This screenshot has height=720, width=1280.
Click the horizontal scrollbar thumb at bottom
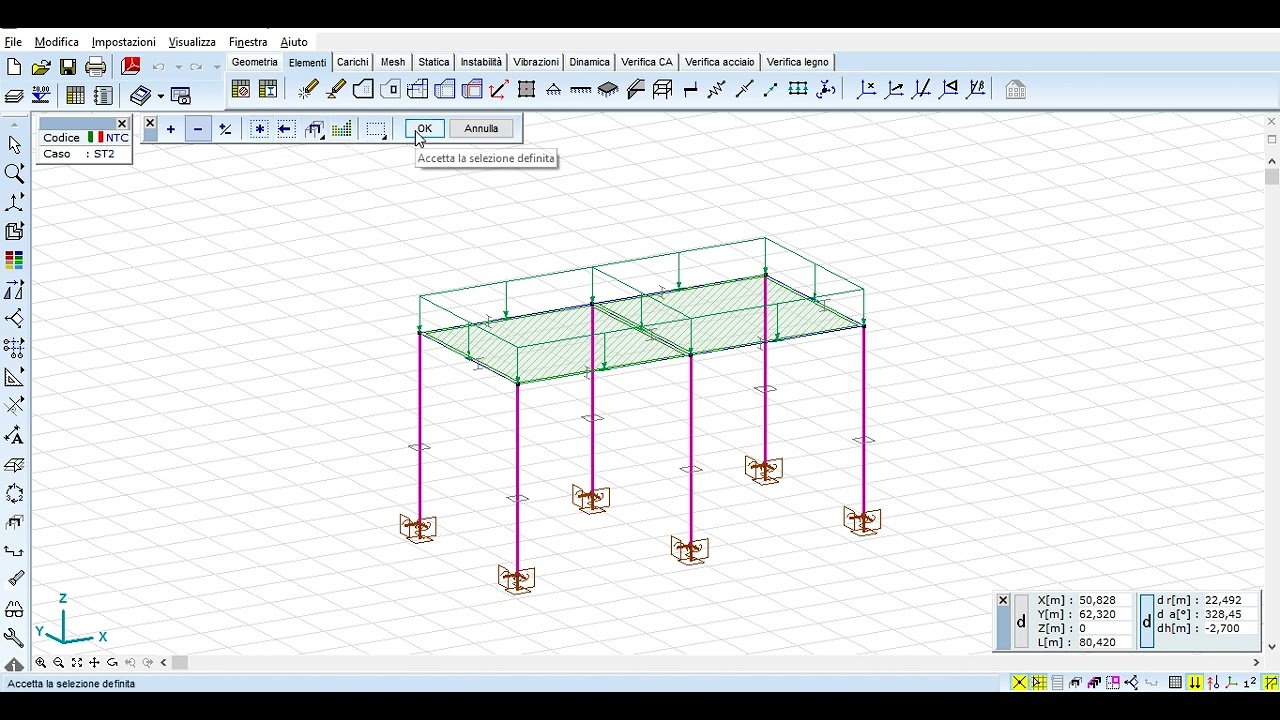180,662
